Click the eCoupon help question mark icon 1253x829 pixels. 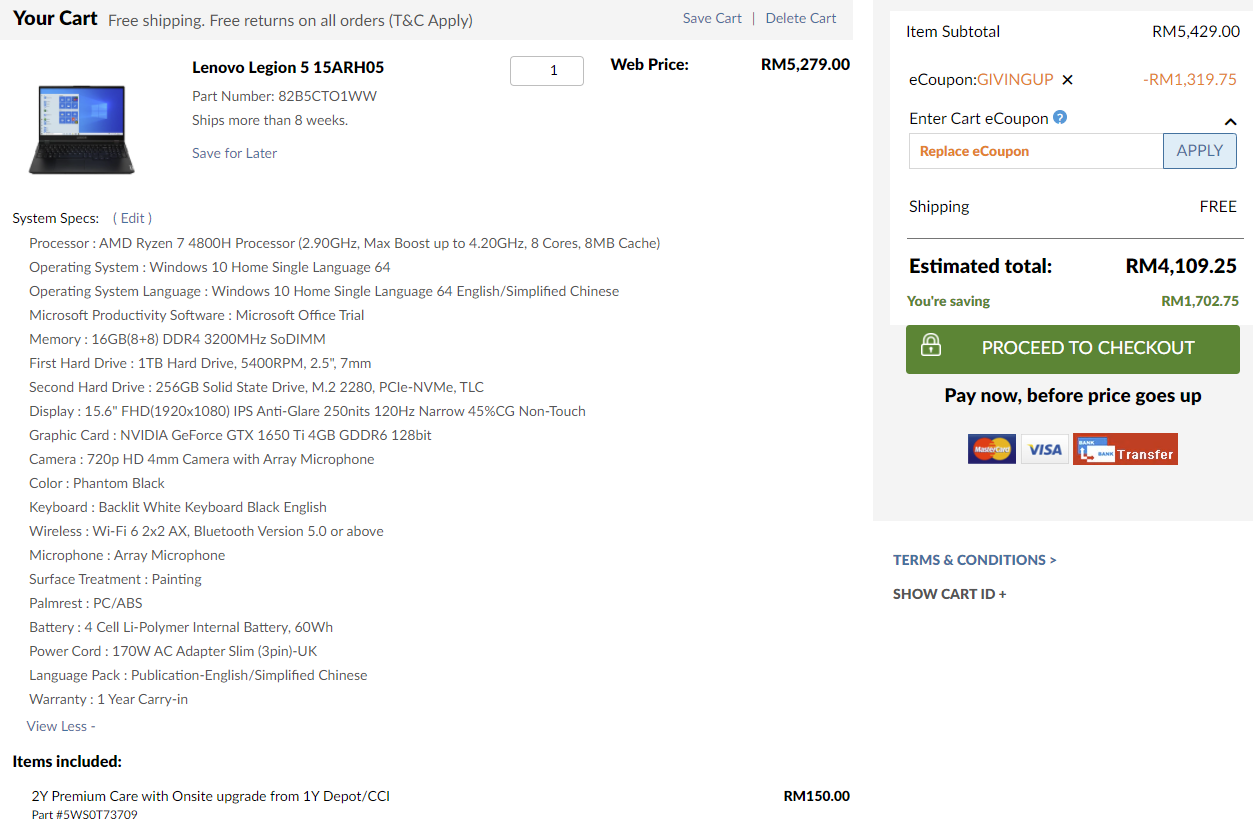point(1060,117)
